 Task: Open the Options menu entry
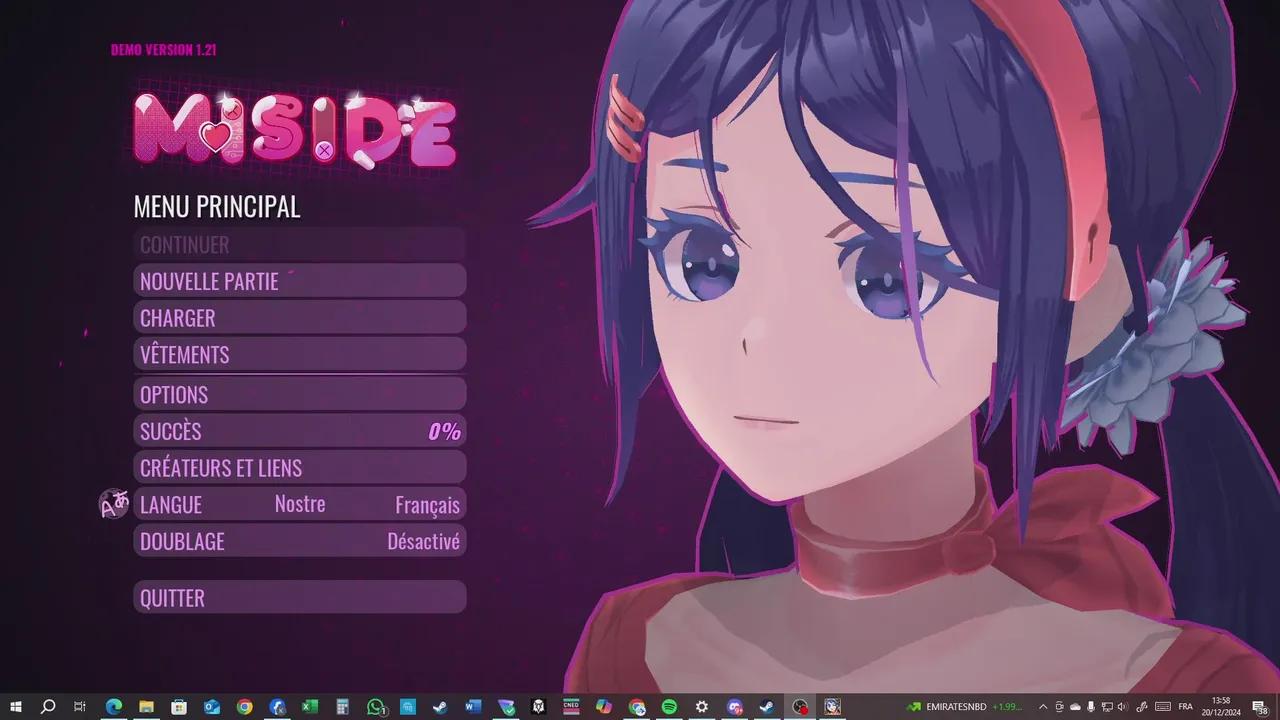point(299,394)
